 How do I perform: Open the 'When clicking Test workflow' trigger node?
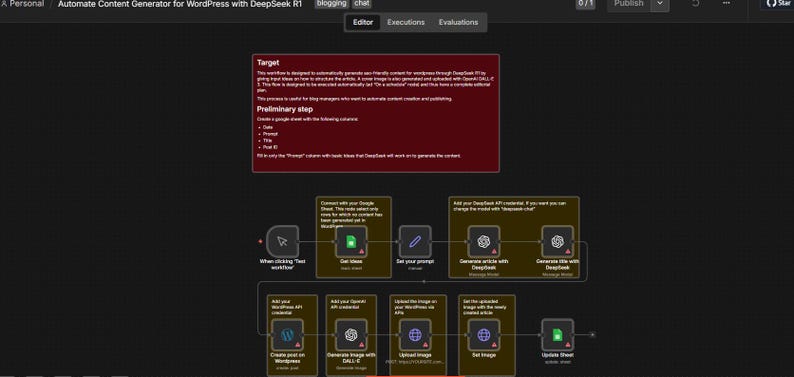click(x=282, y=241)
